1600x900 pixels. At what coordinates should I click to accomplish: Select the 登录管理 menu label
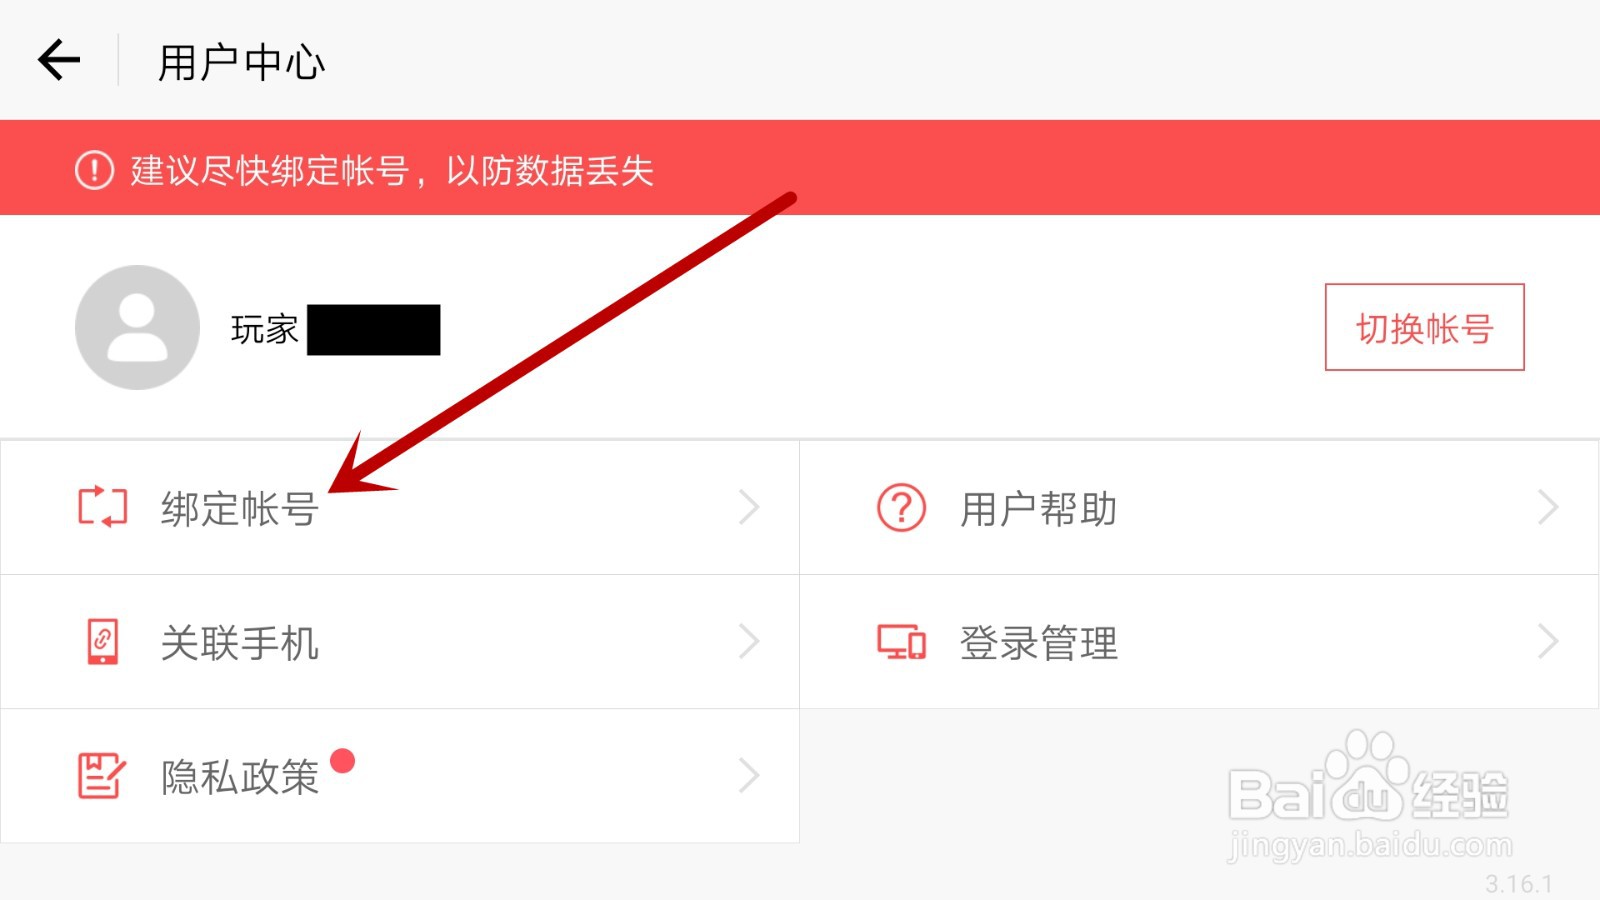pyautogui.click(x=1039, y=643)
